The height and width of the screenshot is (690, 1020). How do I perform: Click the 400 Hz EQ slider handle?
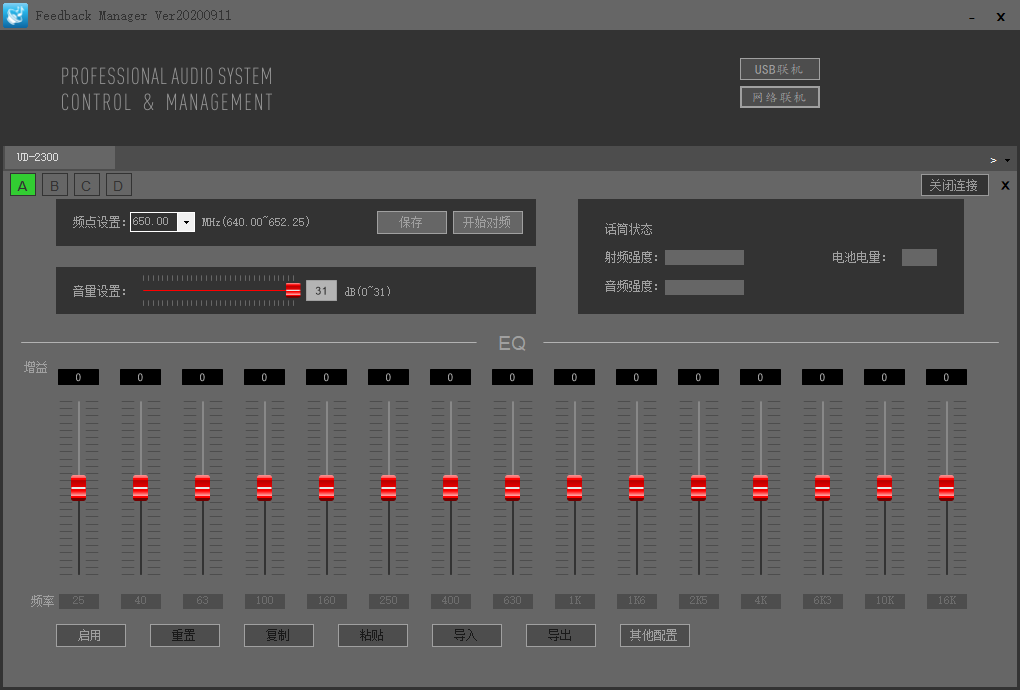450,487
